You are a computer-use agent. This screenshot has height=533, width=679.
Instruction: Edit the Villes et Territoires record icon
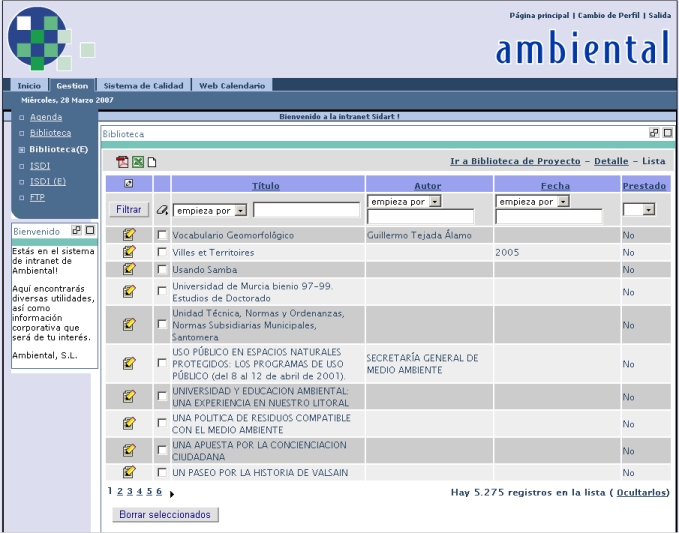[x=129, y=252]
